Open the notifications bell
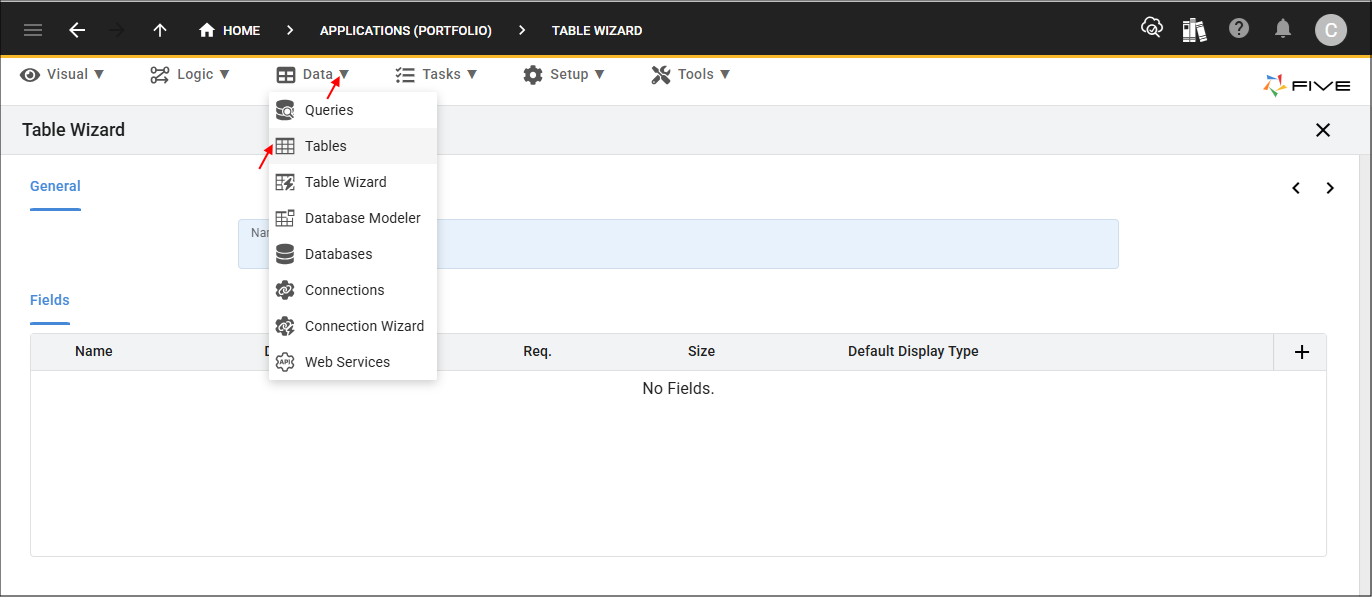Viewport: 1372px width, 597px height. tap(1283, 29)
